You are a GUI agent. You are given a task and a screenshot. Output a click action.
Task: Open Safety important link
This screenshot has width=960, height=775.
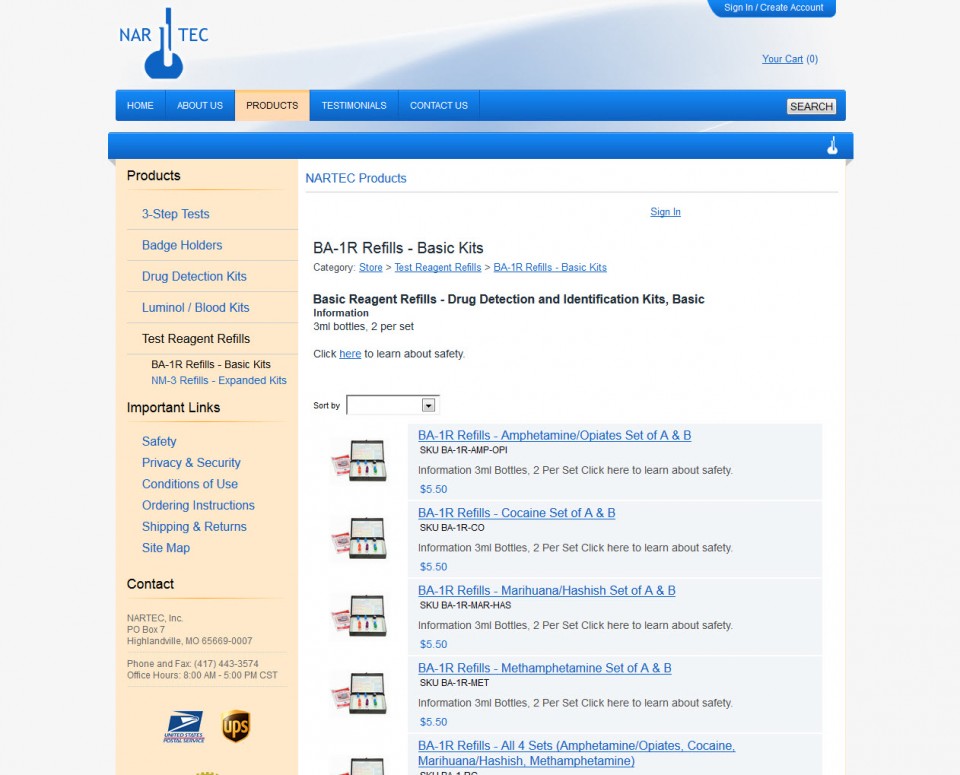point(159,441)
